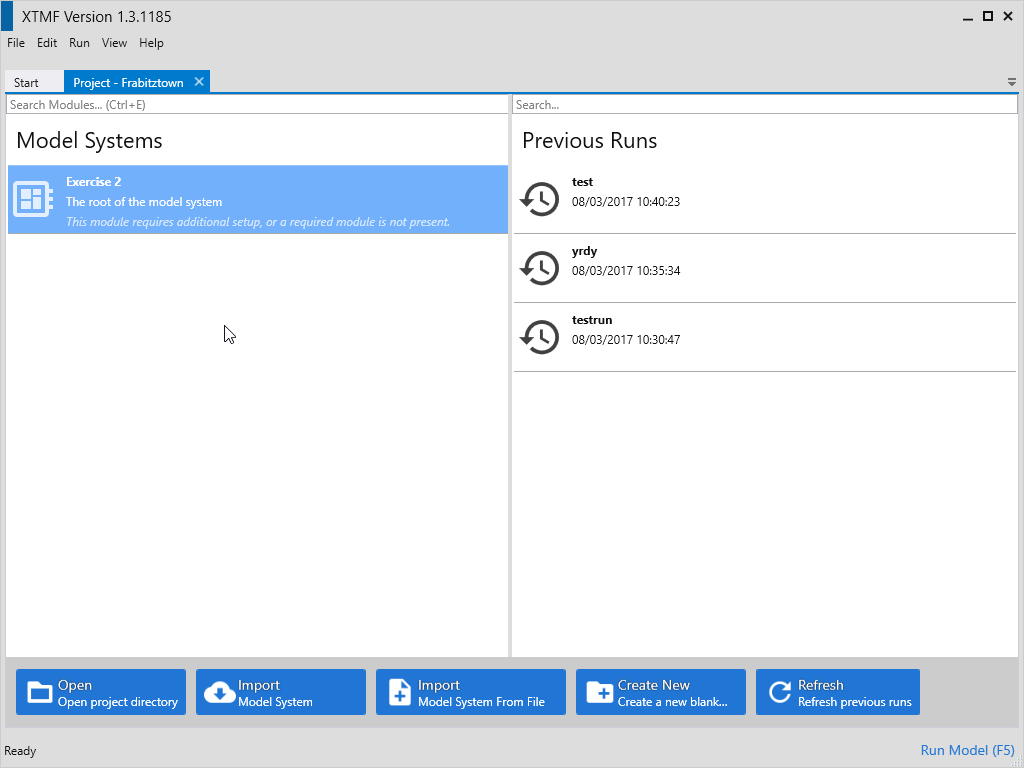The height and width of the screenshot is (768, 1024).
Task: Focus the Search Modules input field
Action: [x=257, y=105]
